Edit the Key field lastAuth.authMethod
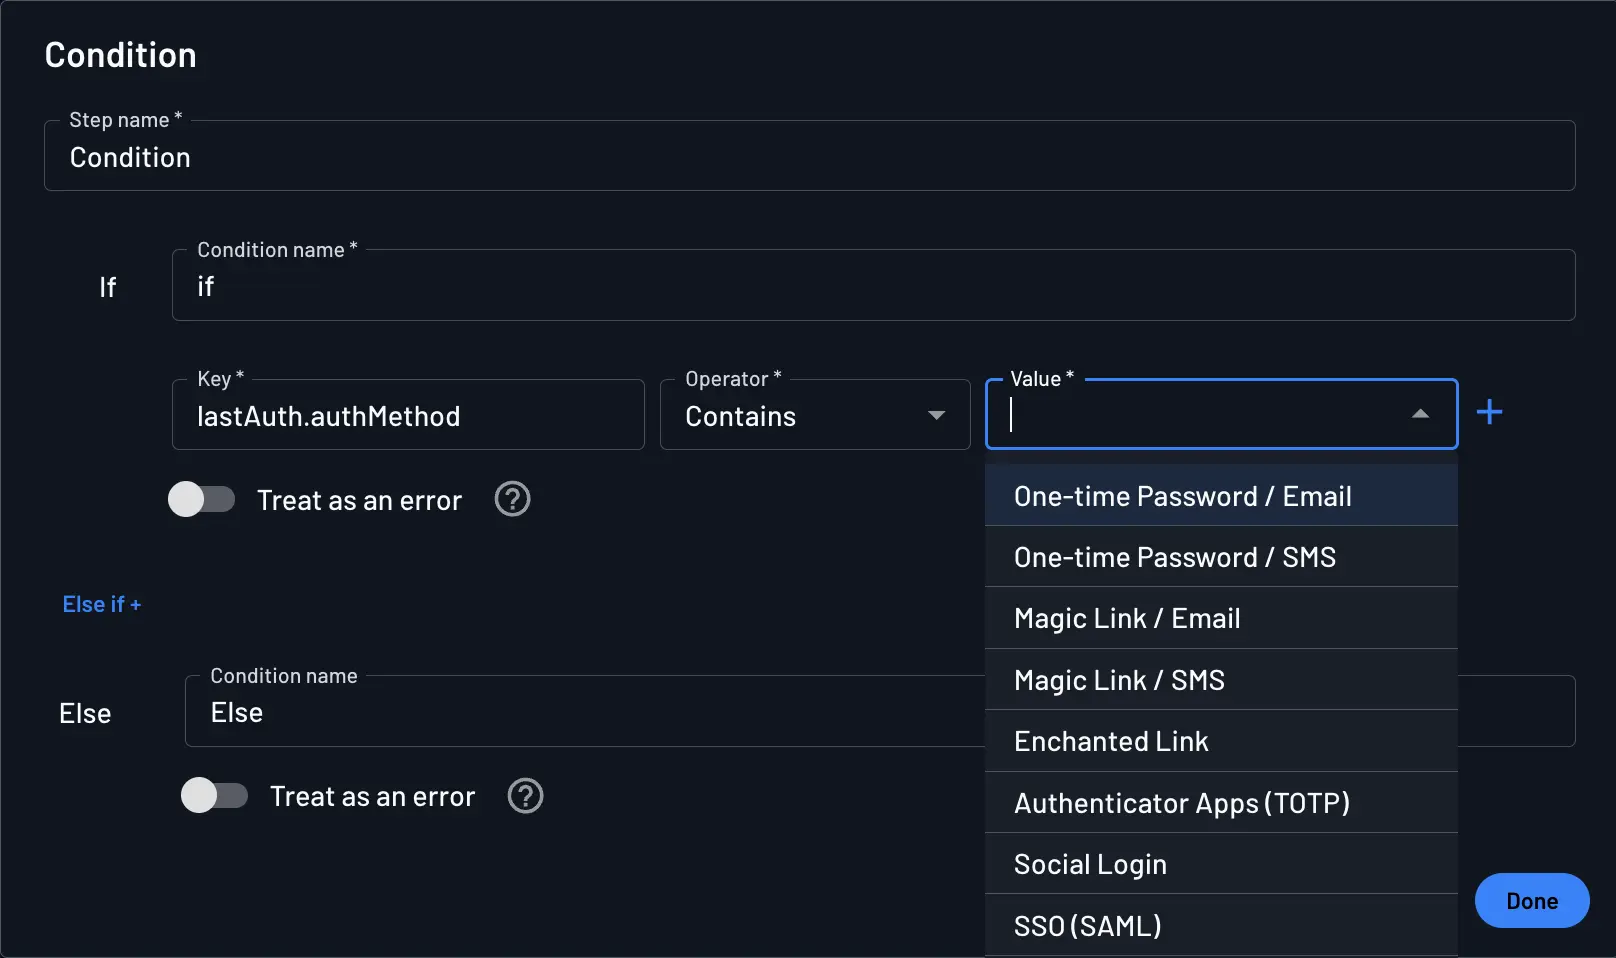This screenshot has width=1616, height=958. tap(408, 414)
